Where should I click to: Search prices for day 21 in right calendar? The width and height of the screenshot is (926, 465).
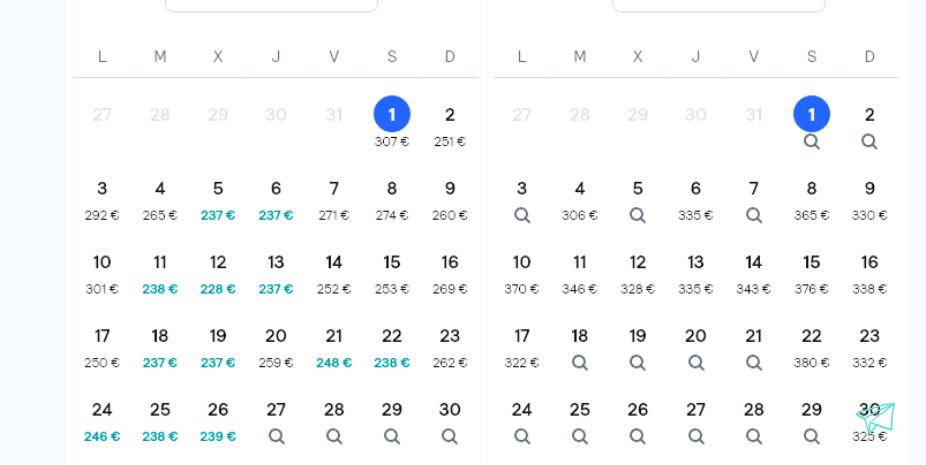point(754,362)
